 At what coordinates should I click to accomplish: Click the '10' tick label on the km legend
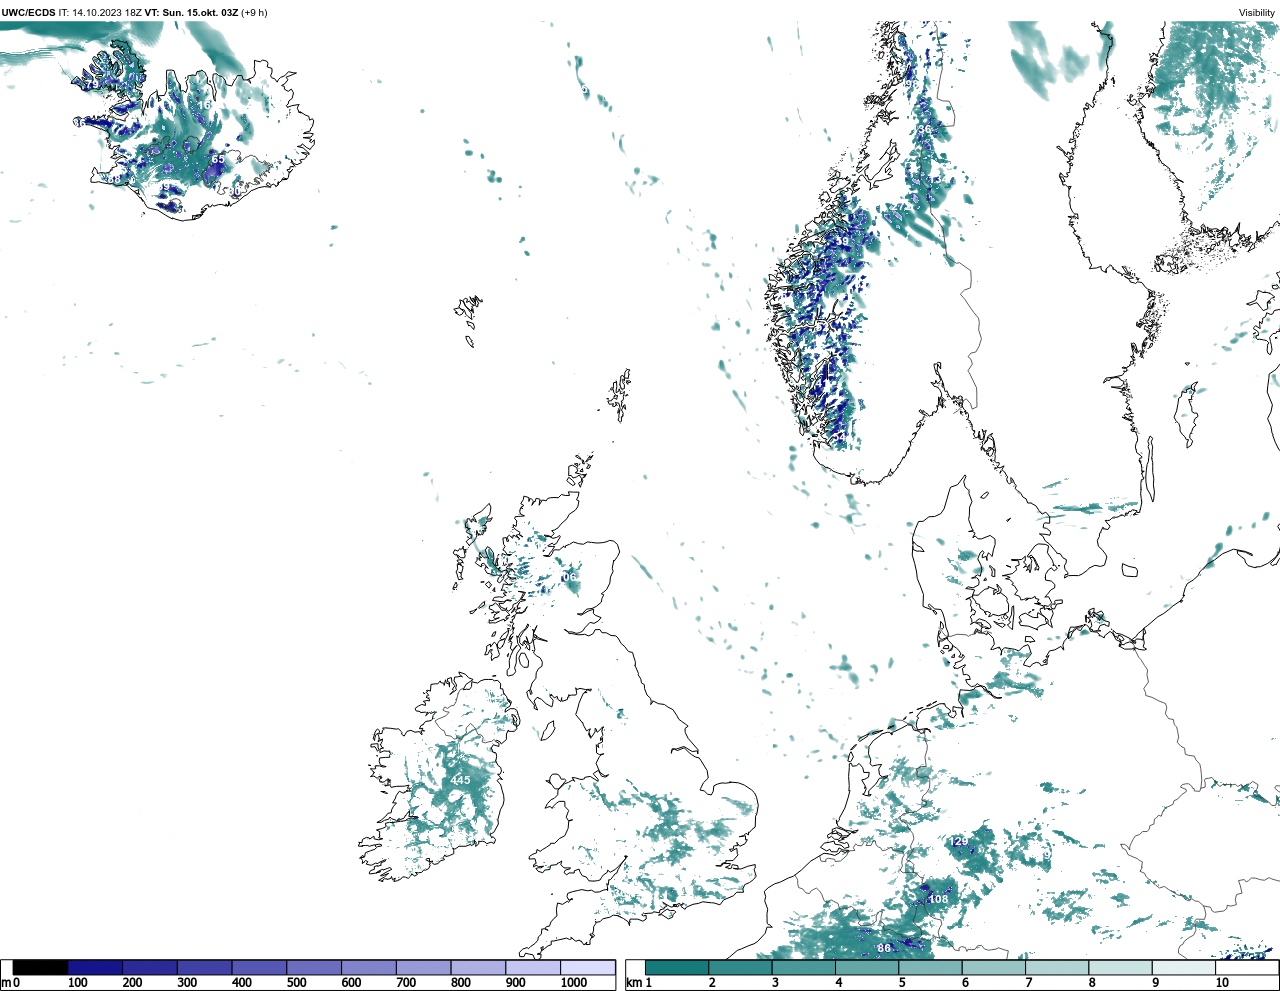coord(1221,983)
